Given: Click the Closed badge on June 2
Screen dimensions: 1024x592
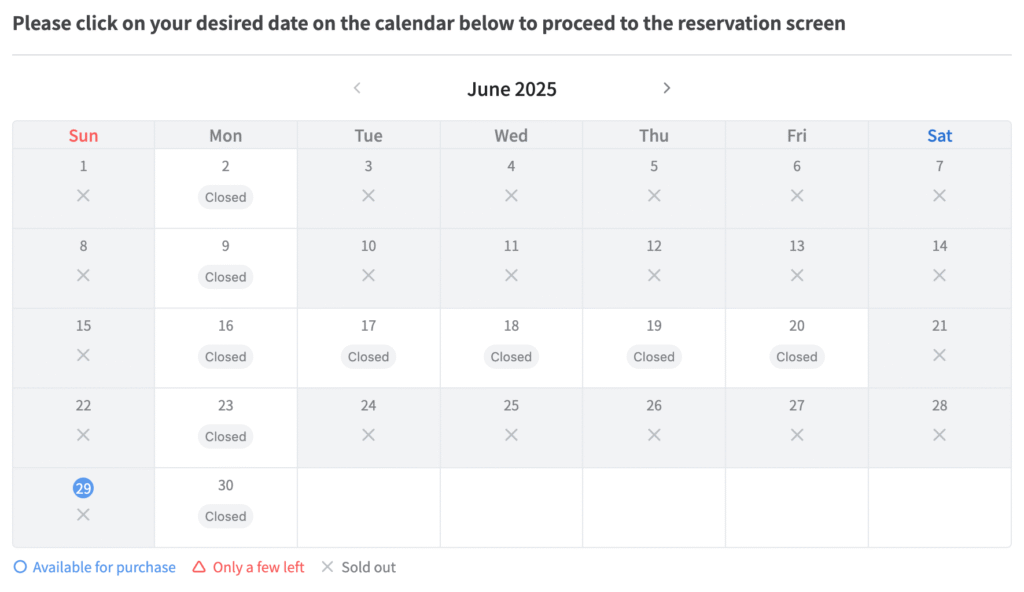Looking at the screenshot, I should point(225,197).
